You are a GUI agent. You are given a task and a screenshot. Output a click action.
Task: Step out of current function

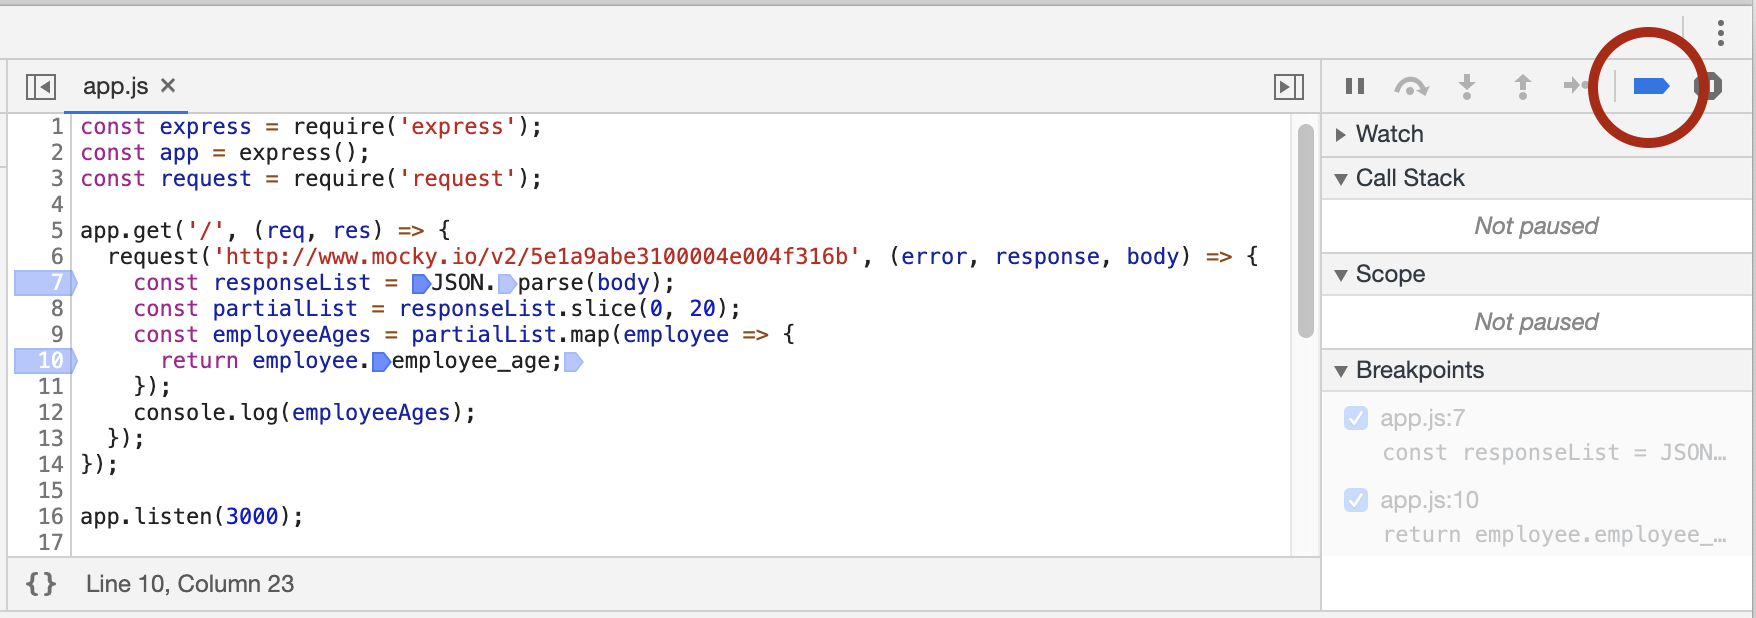tap(1522, 87)
